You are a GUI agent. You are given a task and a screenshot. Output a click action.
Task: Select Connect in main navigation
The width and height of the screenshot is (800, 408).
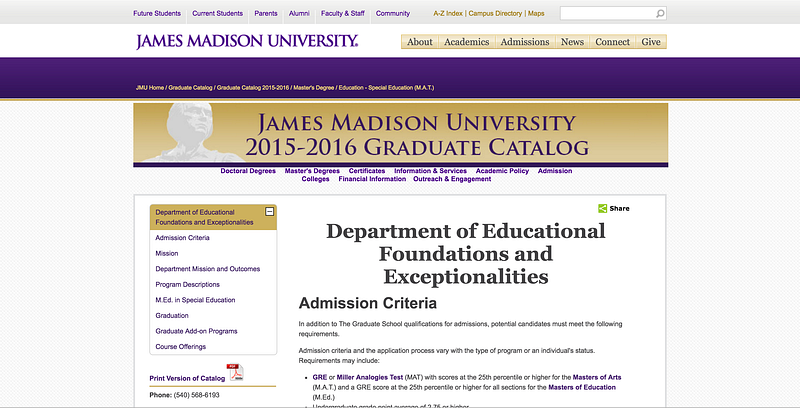coord(612,42)
